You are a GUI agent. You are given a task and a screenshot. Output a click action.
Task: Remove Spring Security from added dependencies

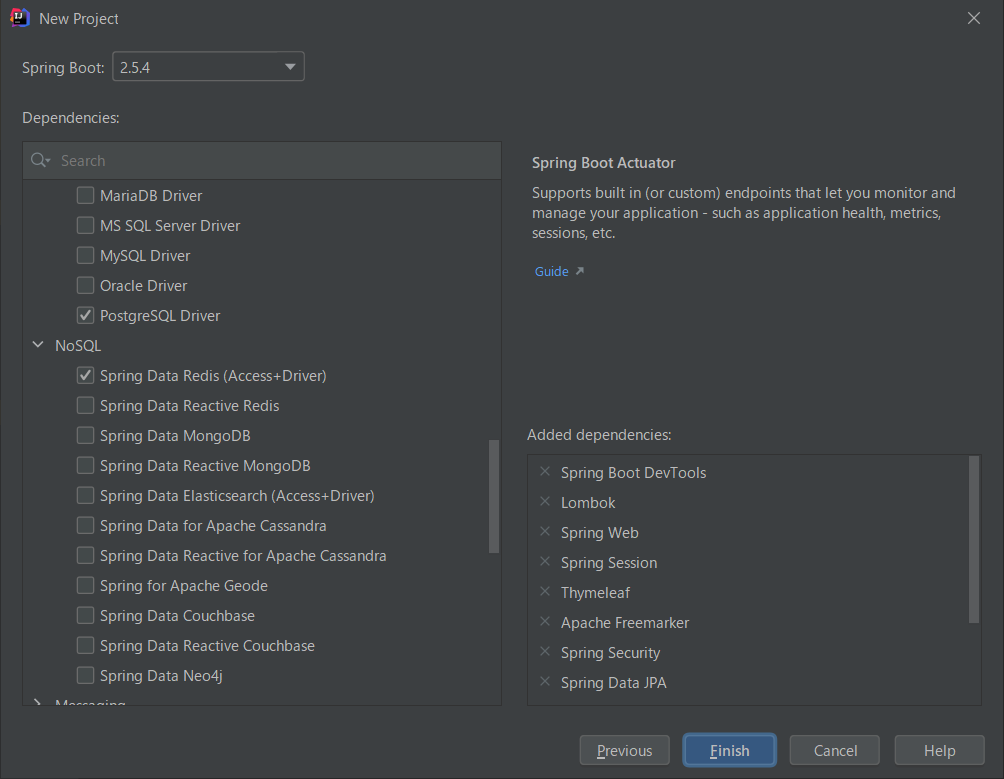point(545,652)
